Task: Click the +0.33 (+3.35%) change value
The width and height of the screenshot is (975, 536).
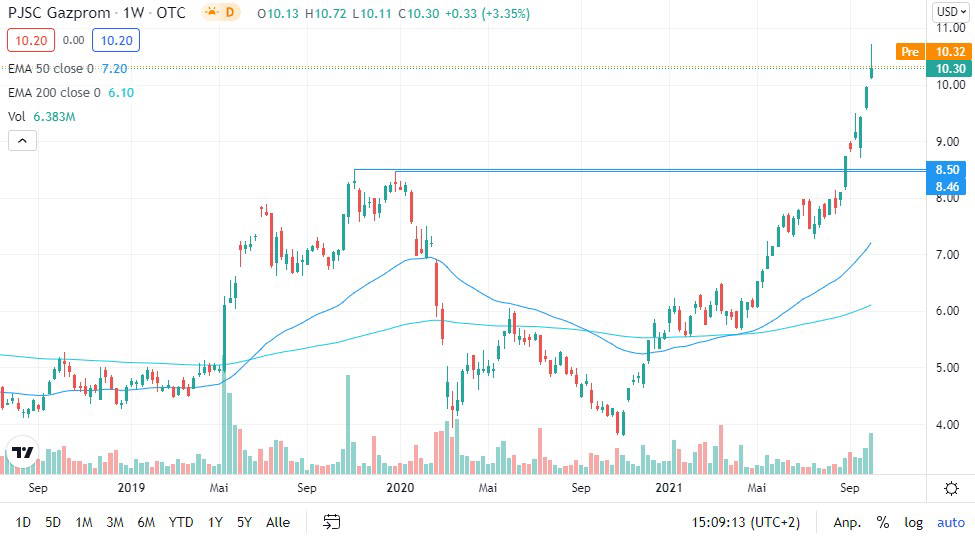Action: [488, 13]
